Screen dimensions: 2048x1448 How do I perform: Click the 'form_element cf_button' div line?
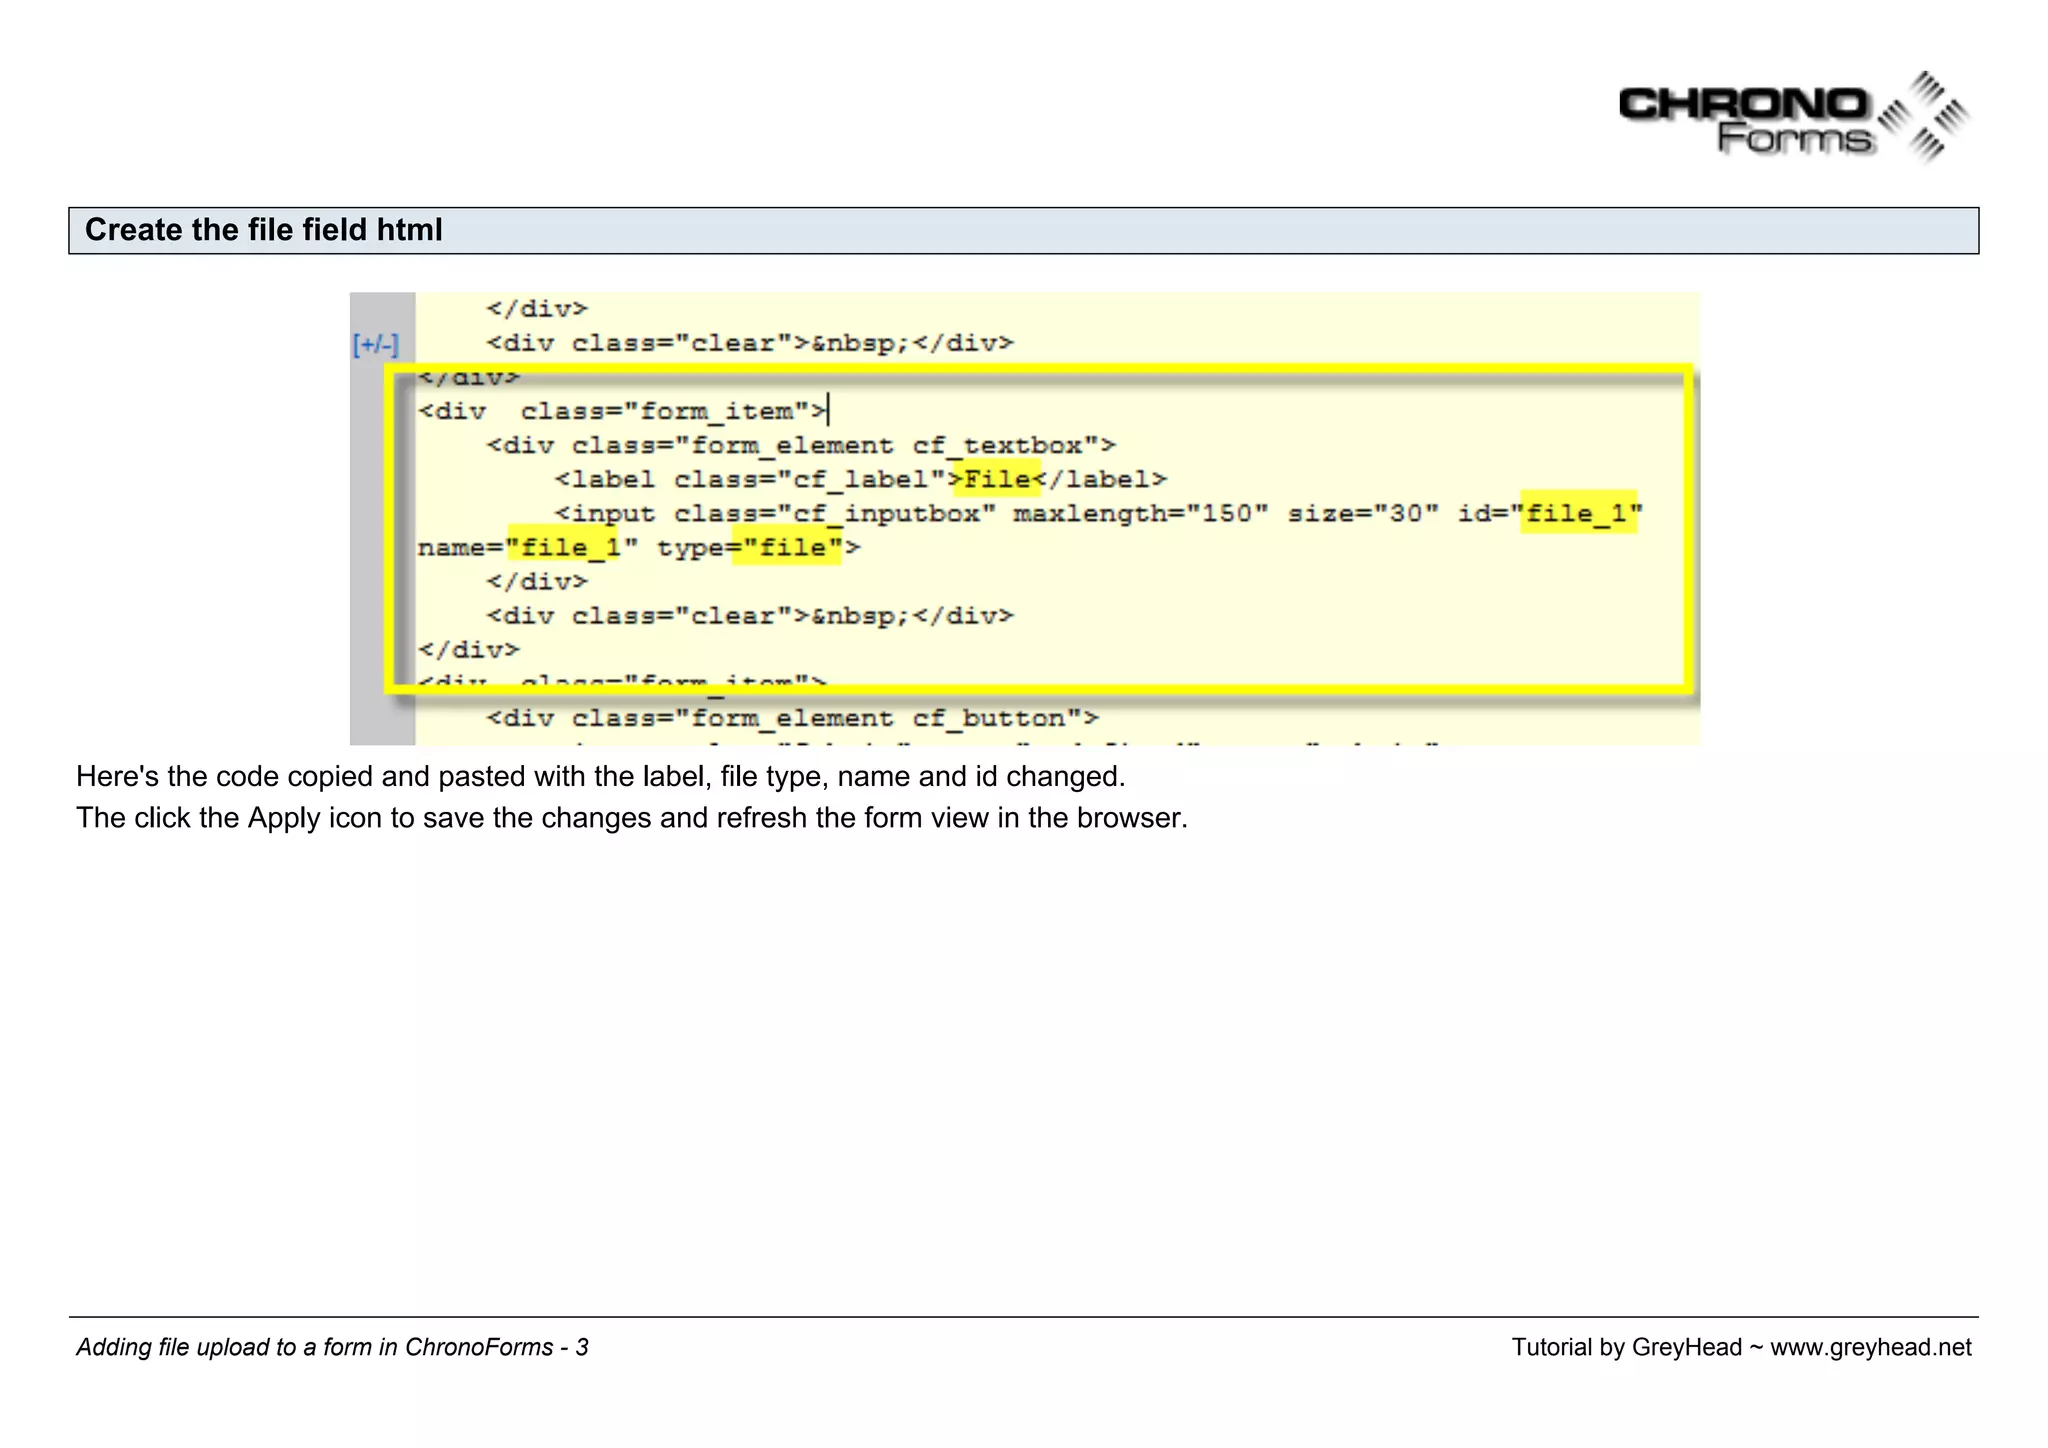coord(793,718)
